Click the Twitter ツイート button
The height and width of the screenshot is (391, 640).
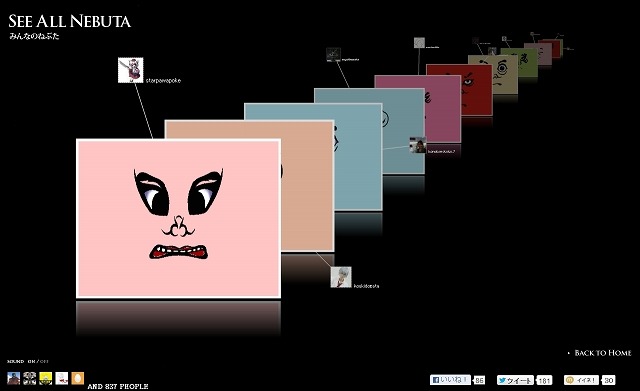pos(515,380)
